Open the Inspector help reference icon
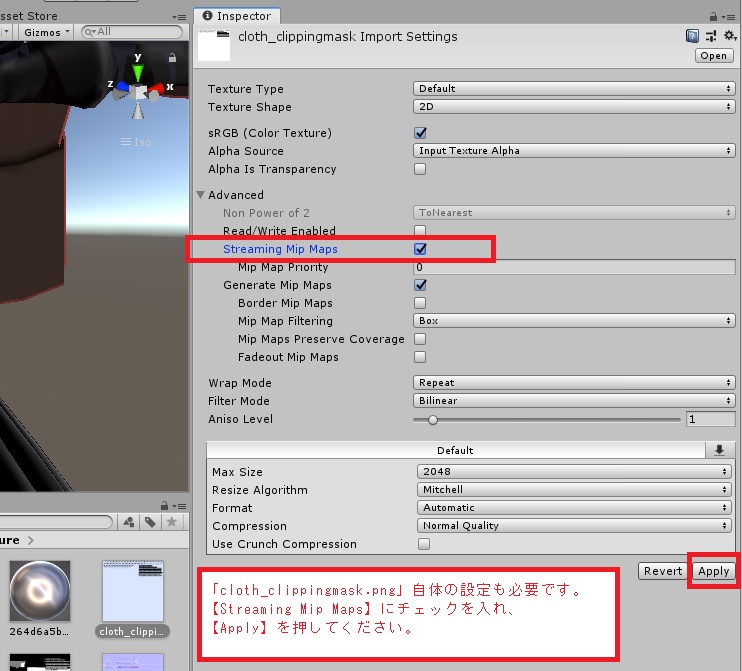The height and width of the screenshot is (671, 742). pyautogui.click(x=692, y=36)
